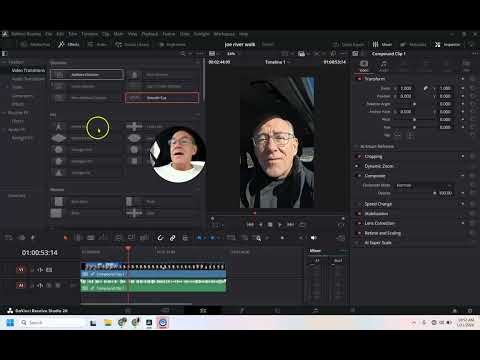Toggle the Cropping section on or off
480x360 pixels.
tap(359, 156)
